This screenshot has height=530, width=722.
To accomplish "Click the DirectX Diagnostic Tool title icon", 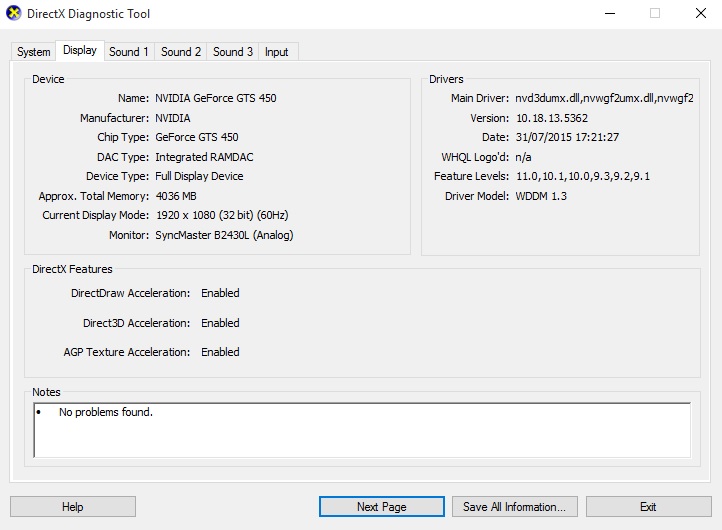I will 14,13.
